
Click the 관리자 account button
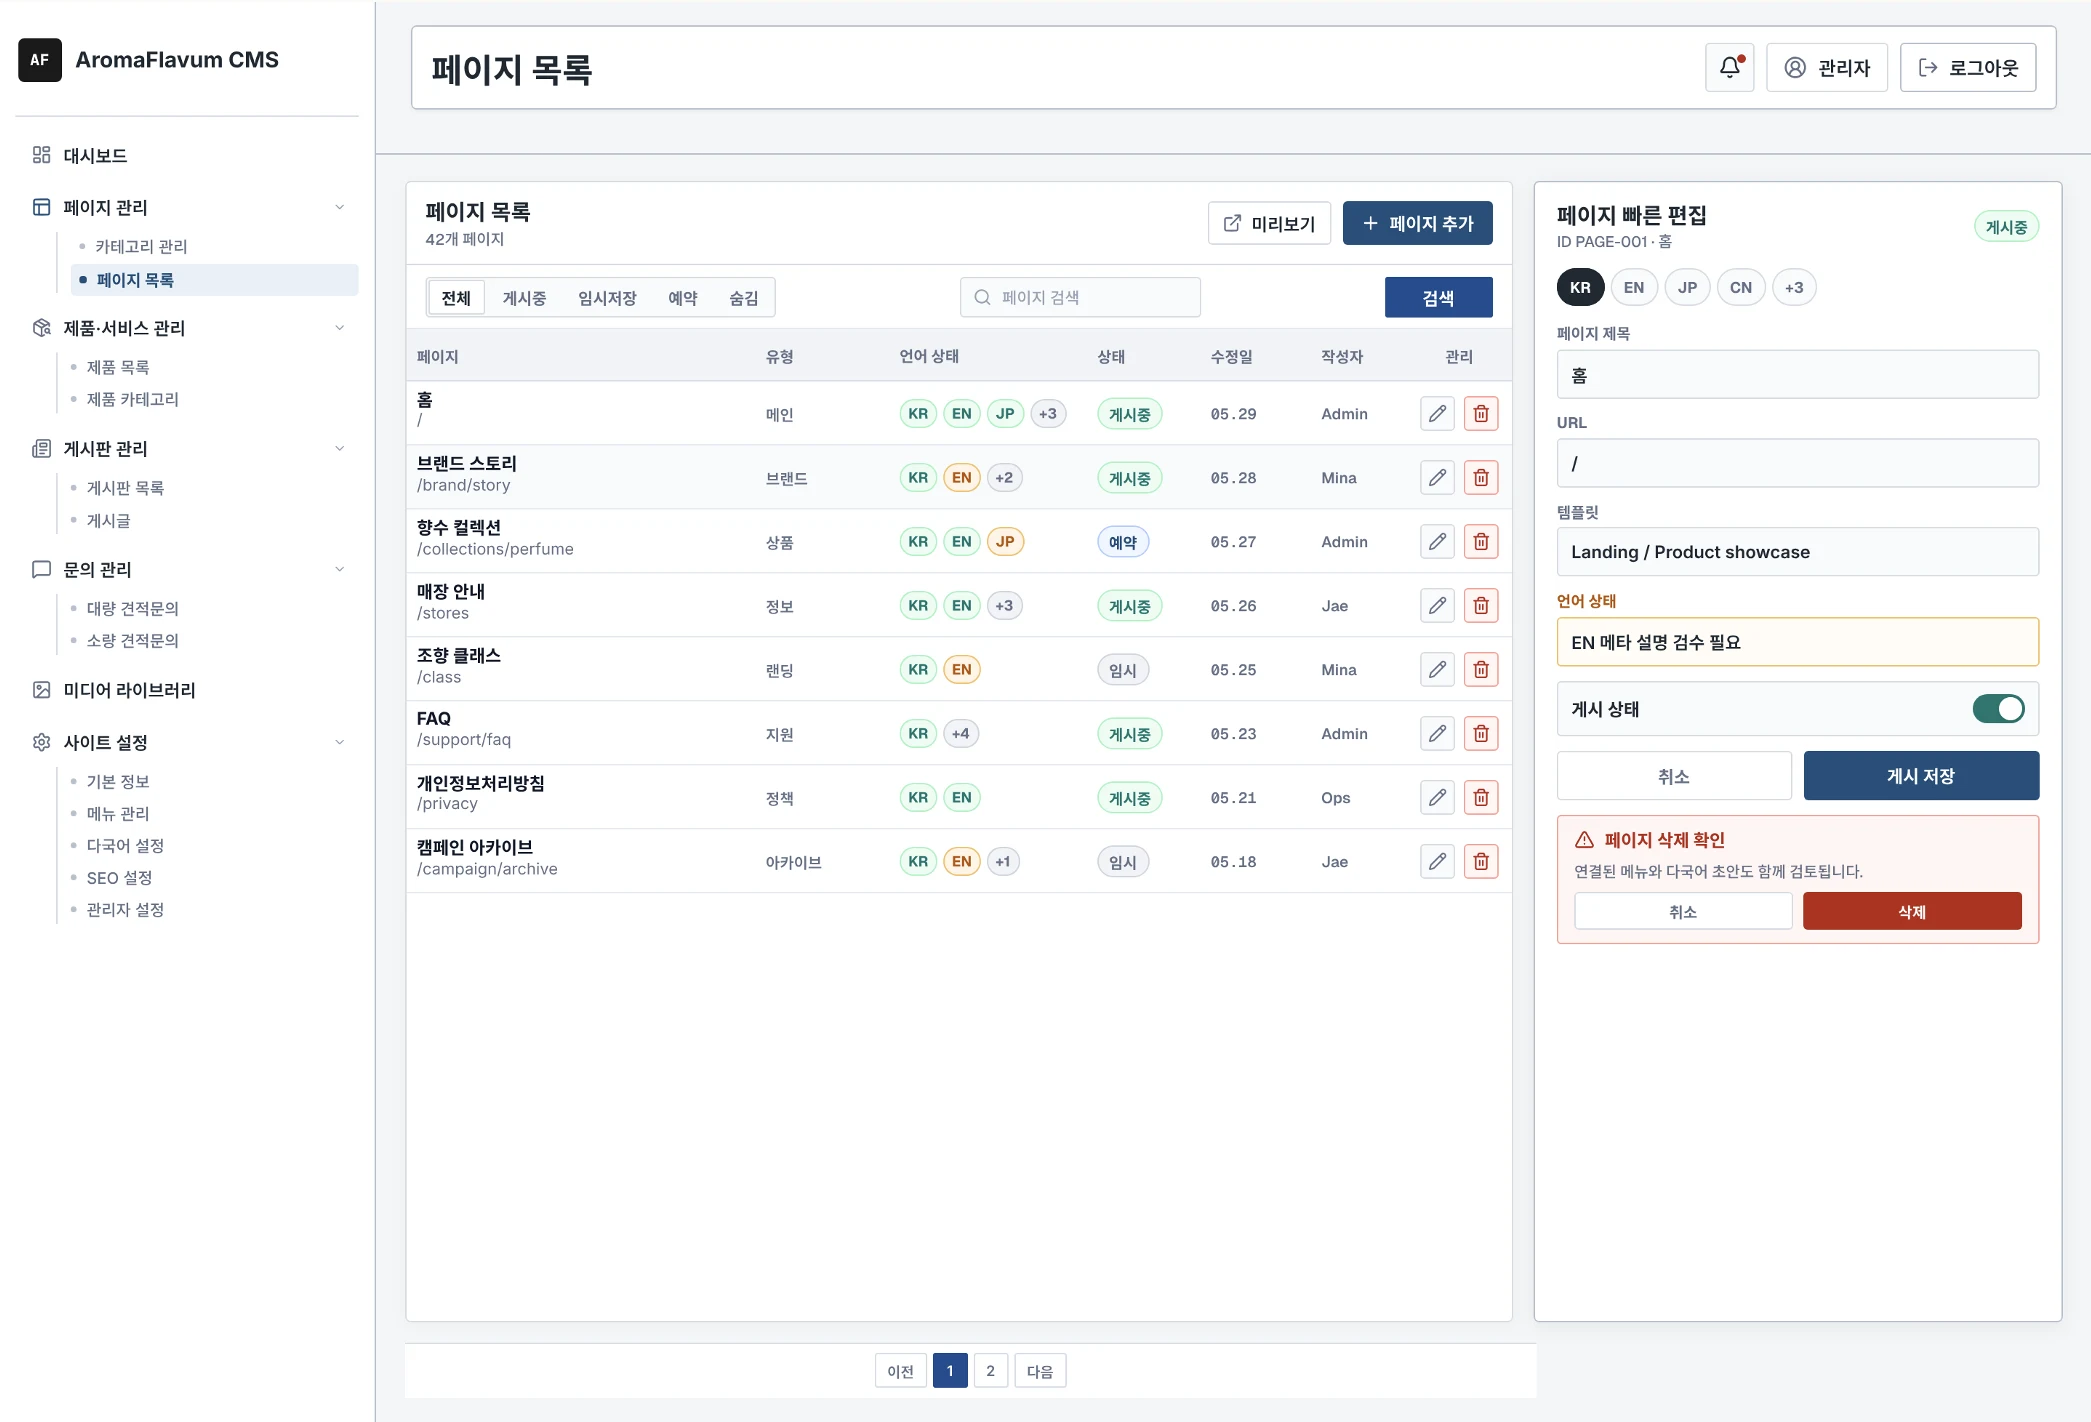1827,67
